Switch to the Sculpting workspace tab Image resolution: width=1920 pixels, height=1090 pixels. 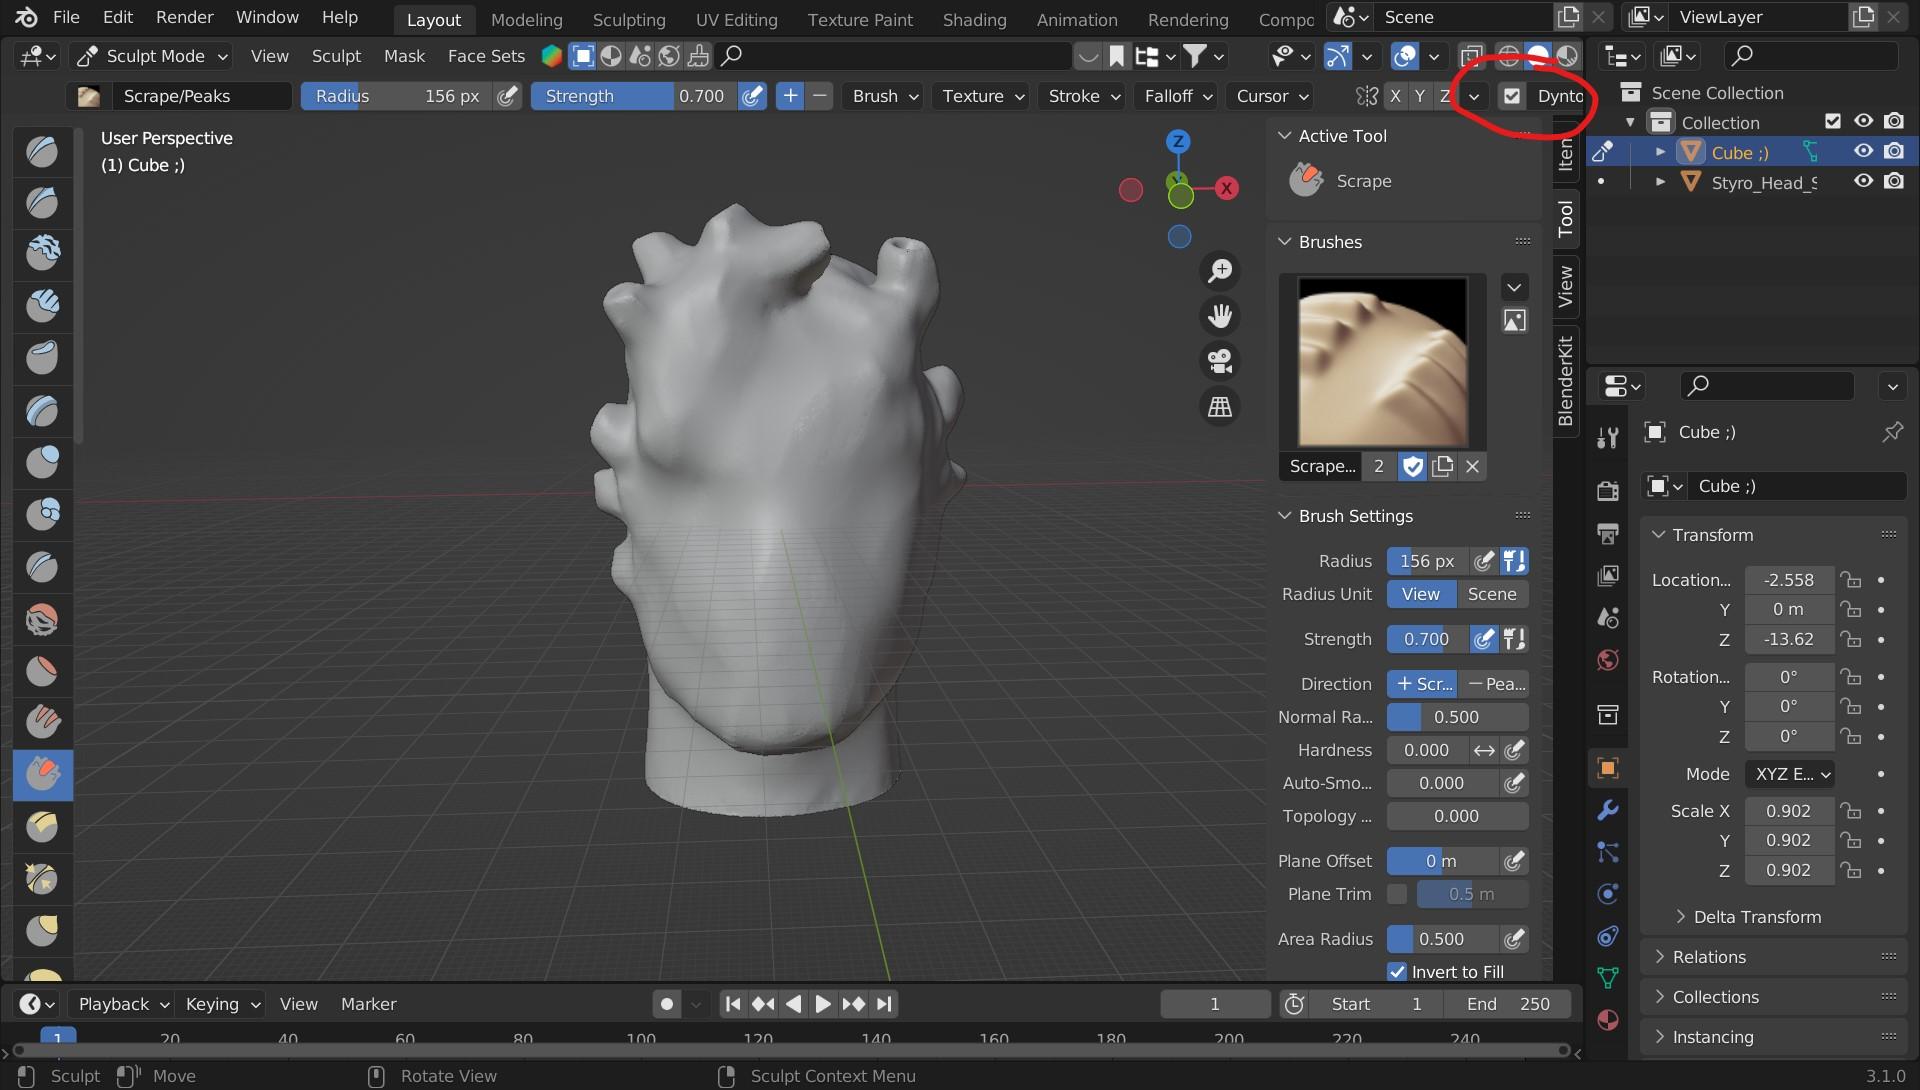coord(628,19)
